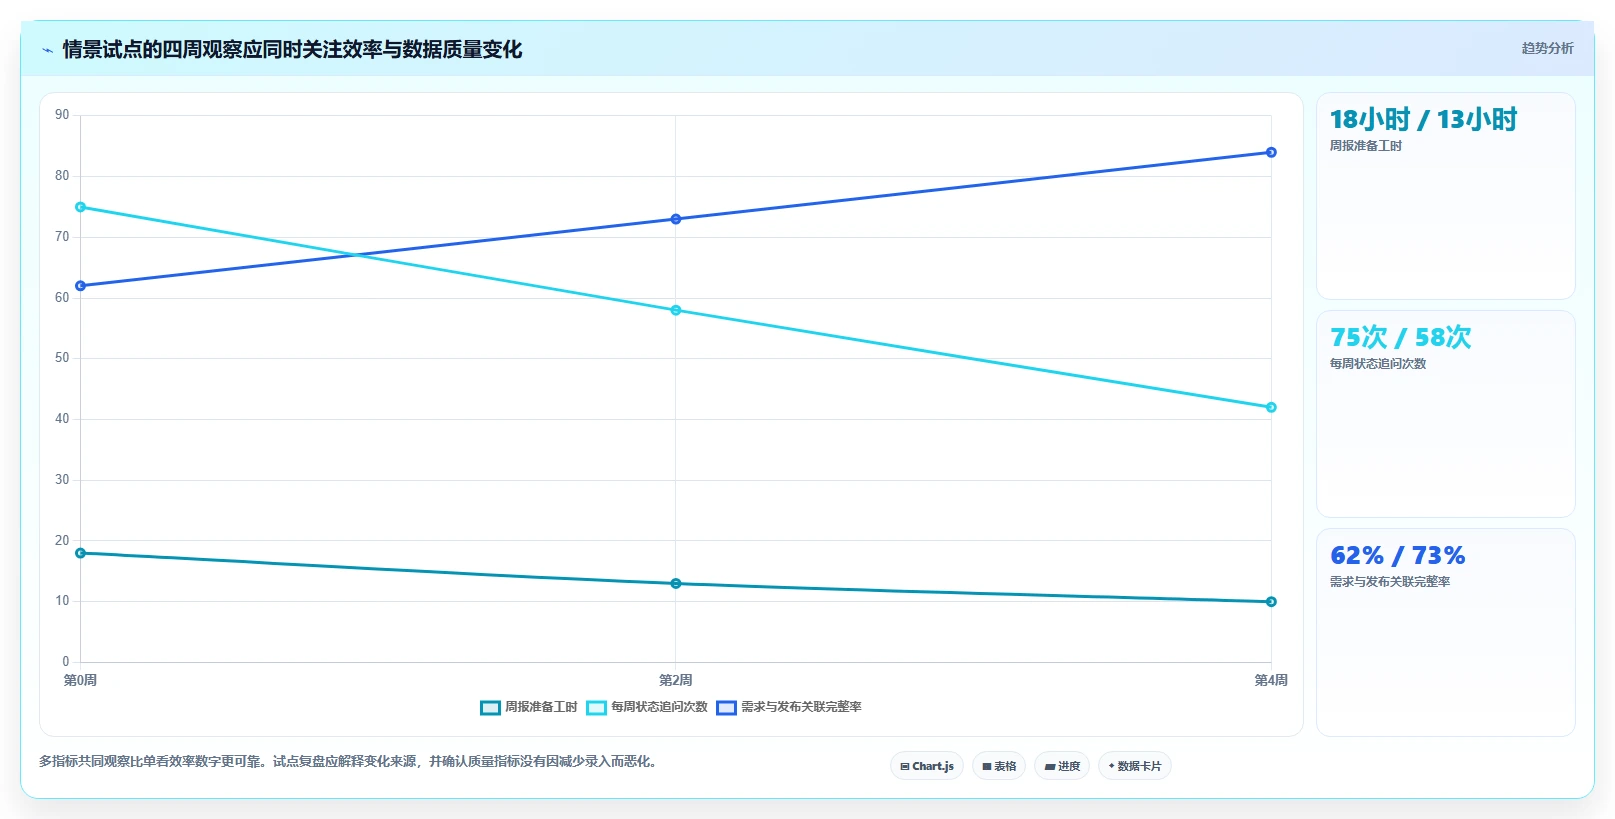Toggle 每周状态追问次数 legend color box
Viewport: 1615px width, 819px height.
click(597, 707)
